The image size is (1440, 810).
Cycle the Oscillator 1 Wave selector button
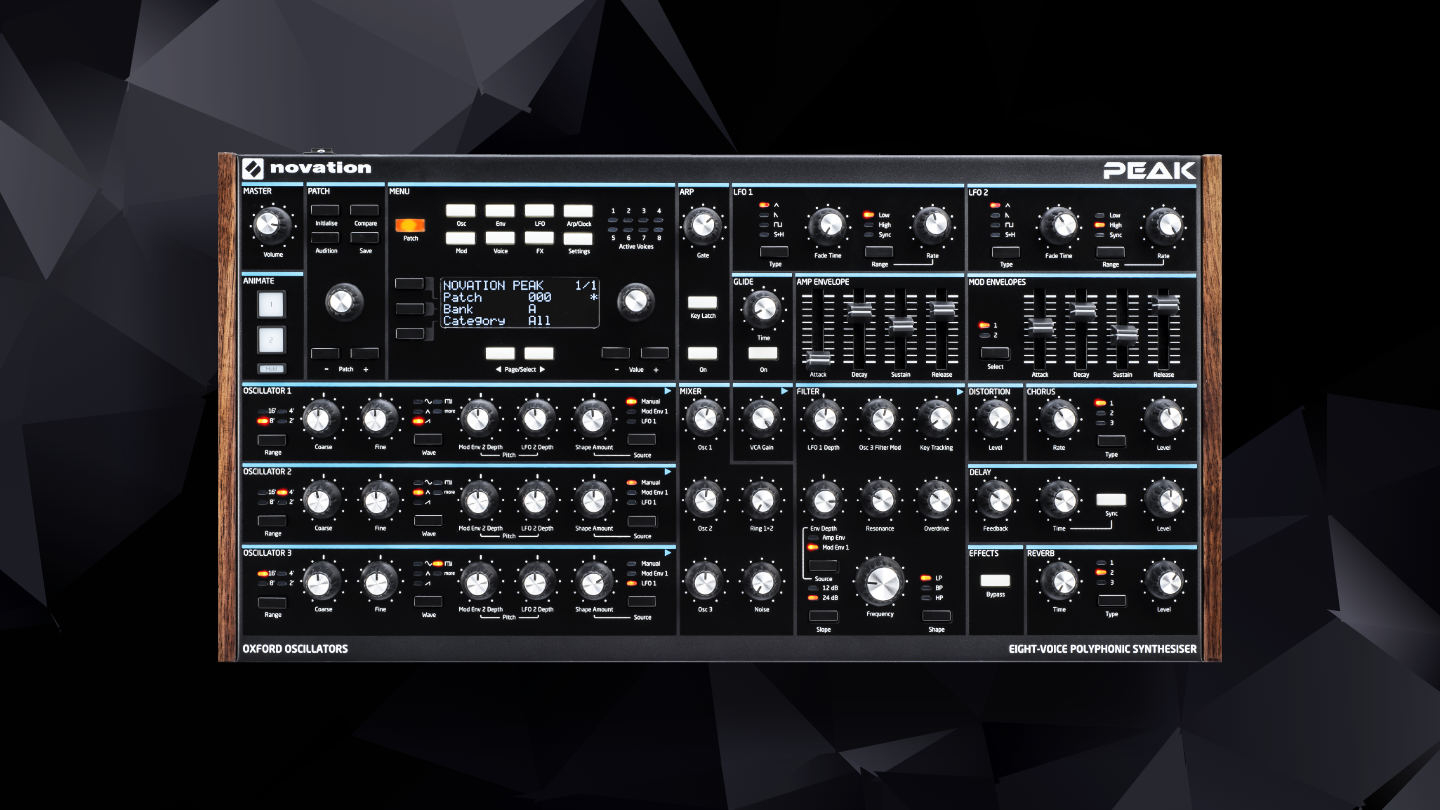tap(428, 439)
